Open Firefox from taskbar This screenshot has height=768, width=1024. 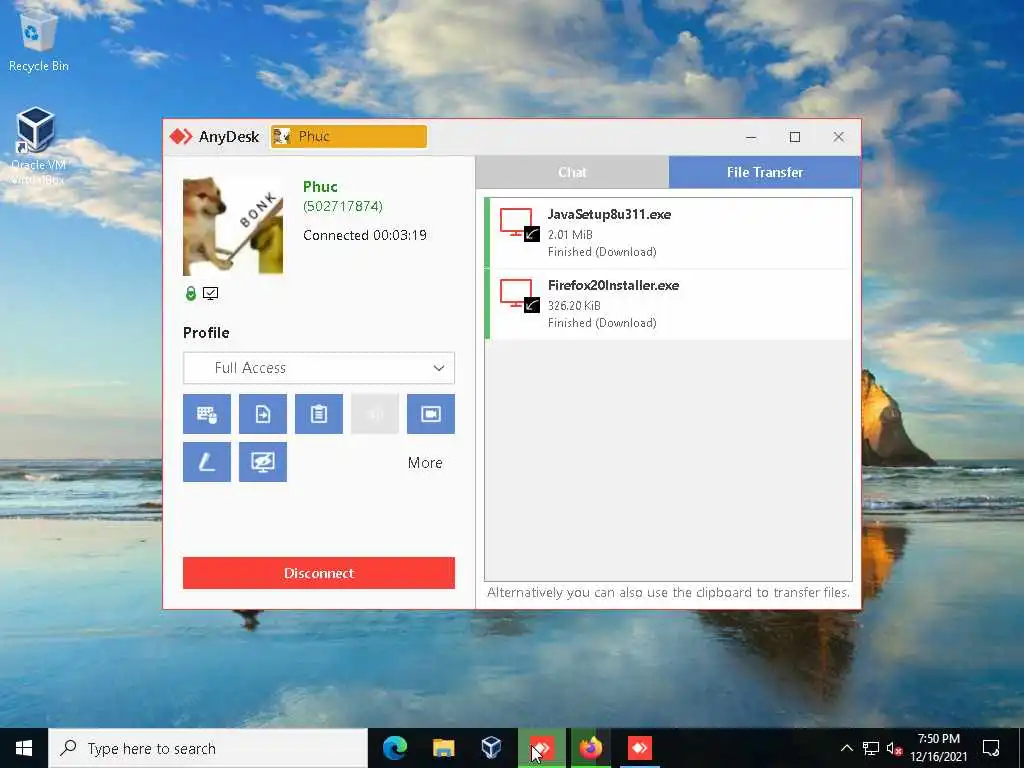pos(591,748)
